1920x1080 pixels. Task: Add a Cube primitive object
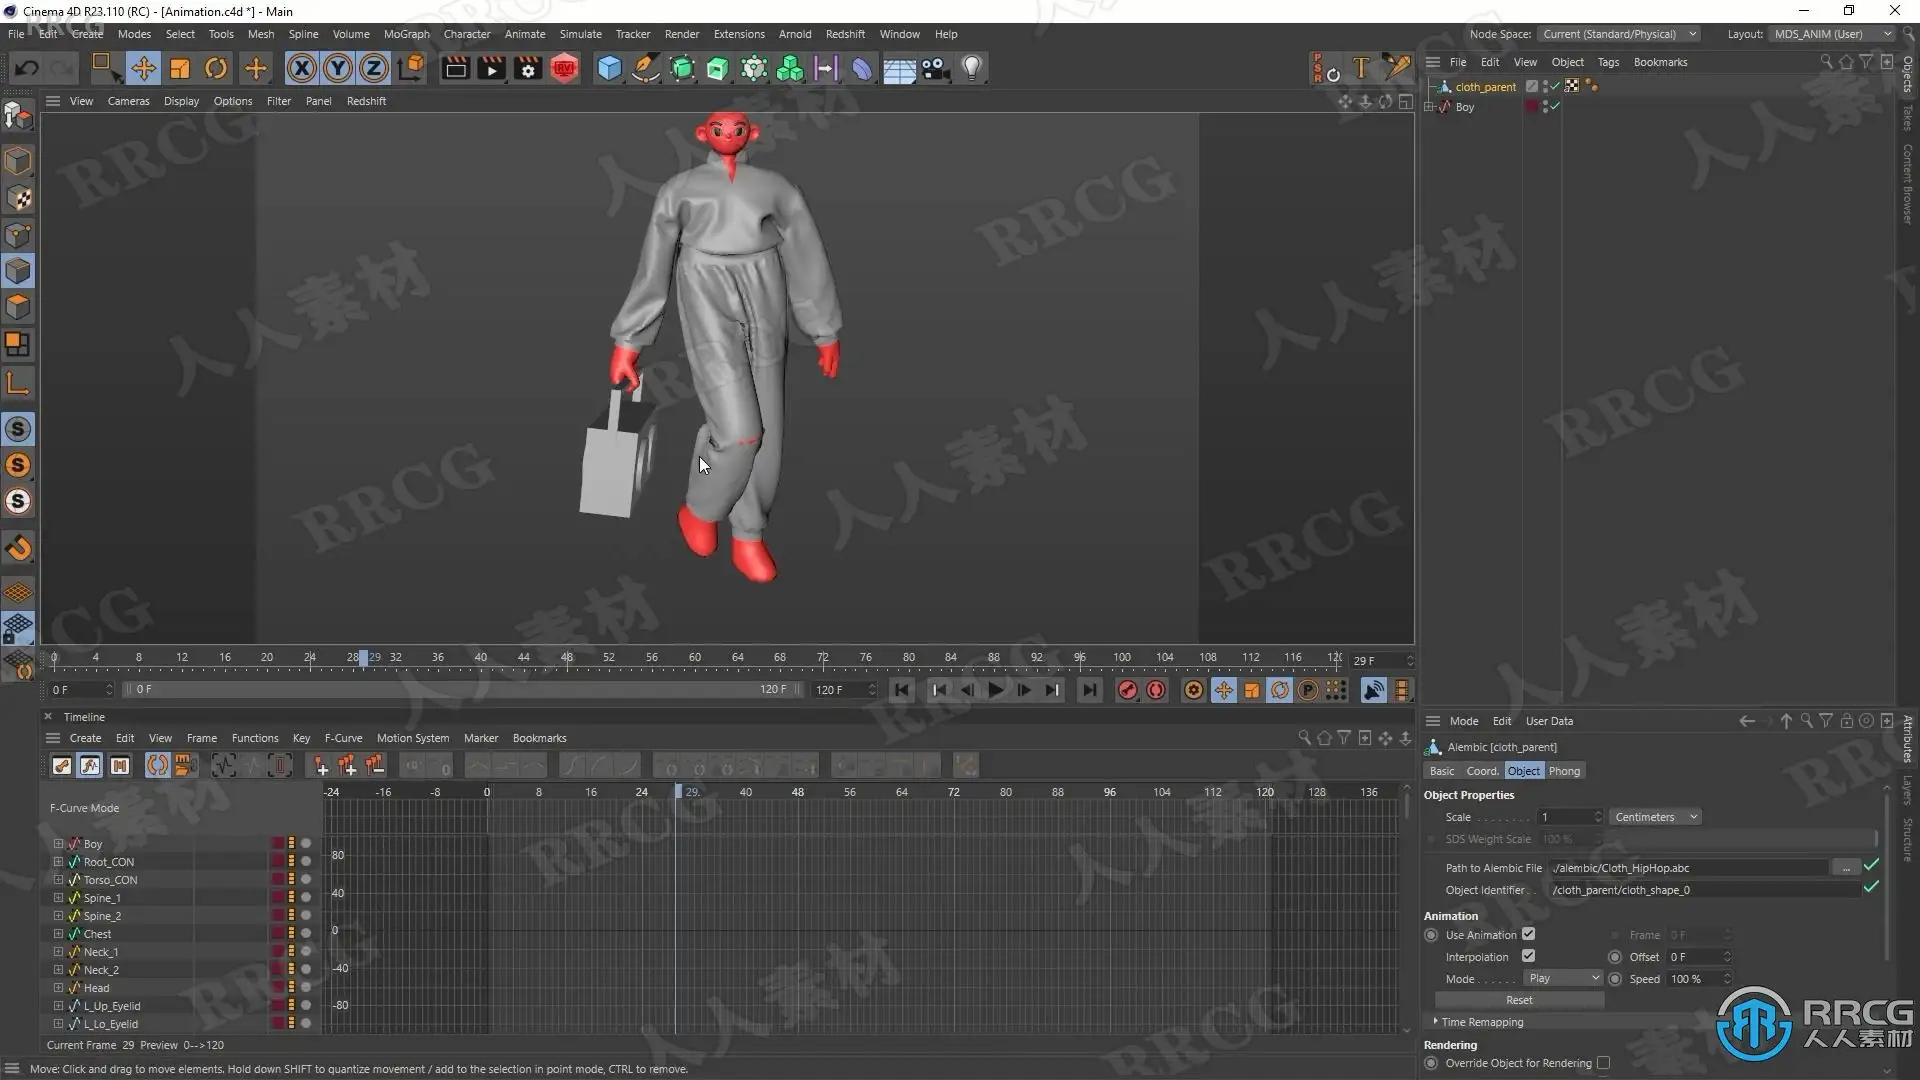tap(609, 68)
